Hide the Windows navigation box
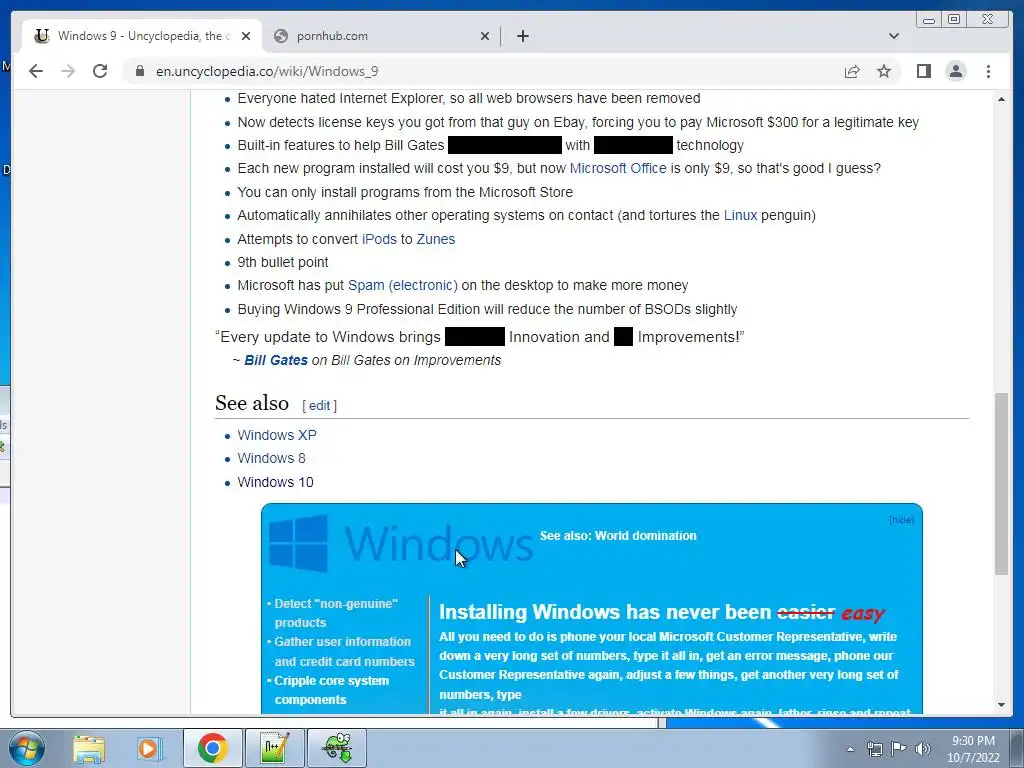 (901, 520)
